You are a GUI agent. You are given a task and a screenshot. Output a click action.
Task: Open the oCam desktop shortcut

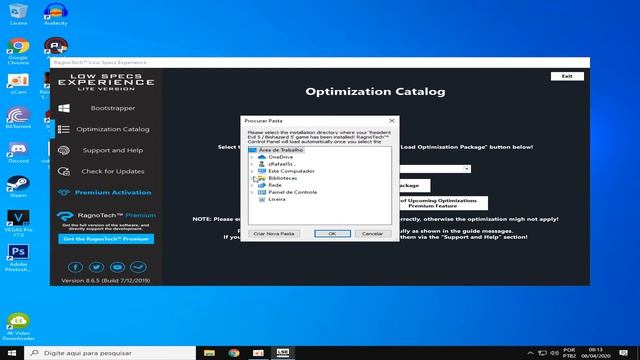(x=18, y=84)
